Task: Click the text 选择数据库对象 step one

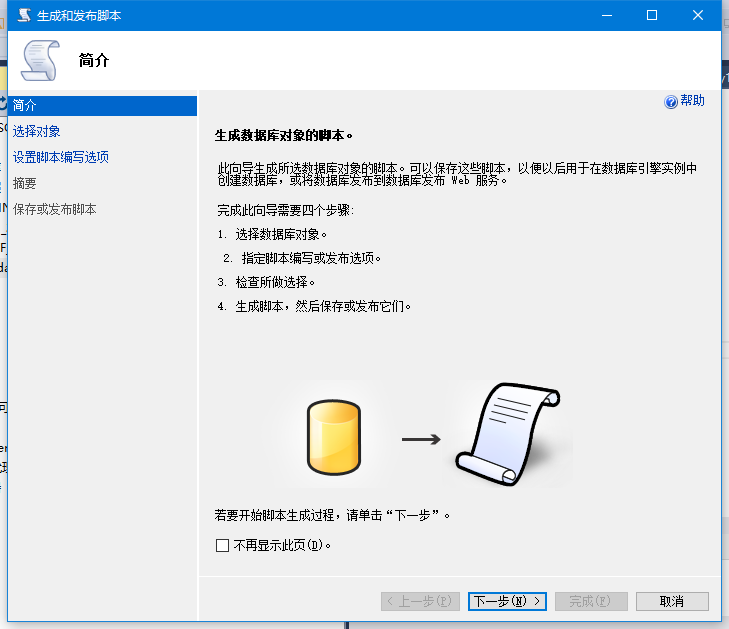Action: [281, 234]
